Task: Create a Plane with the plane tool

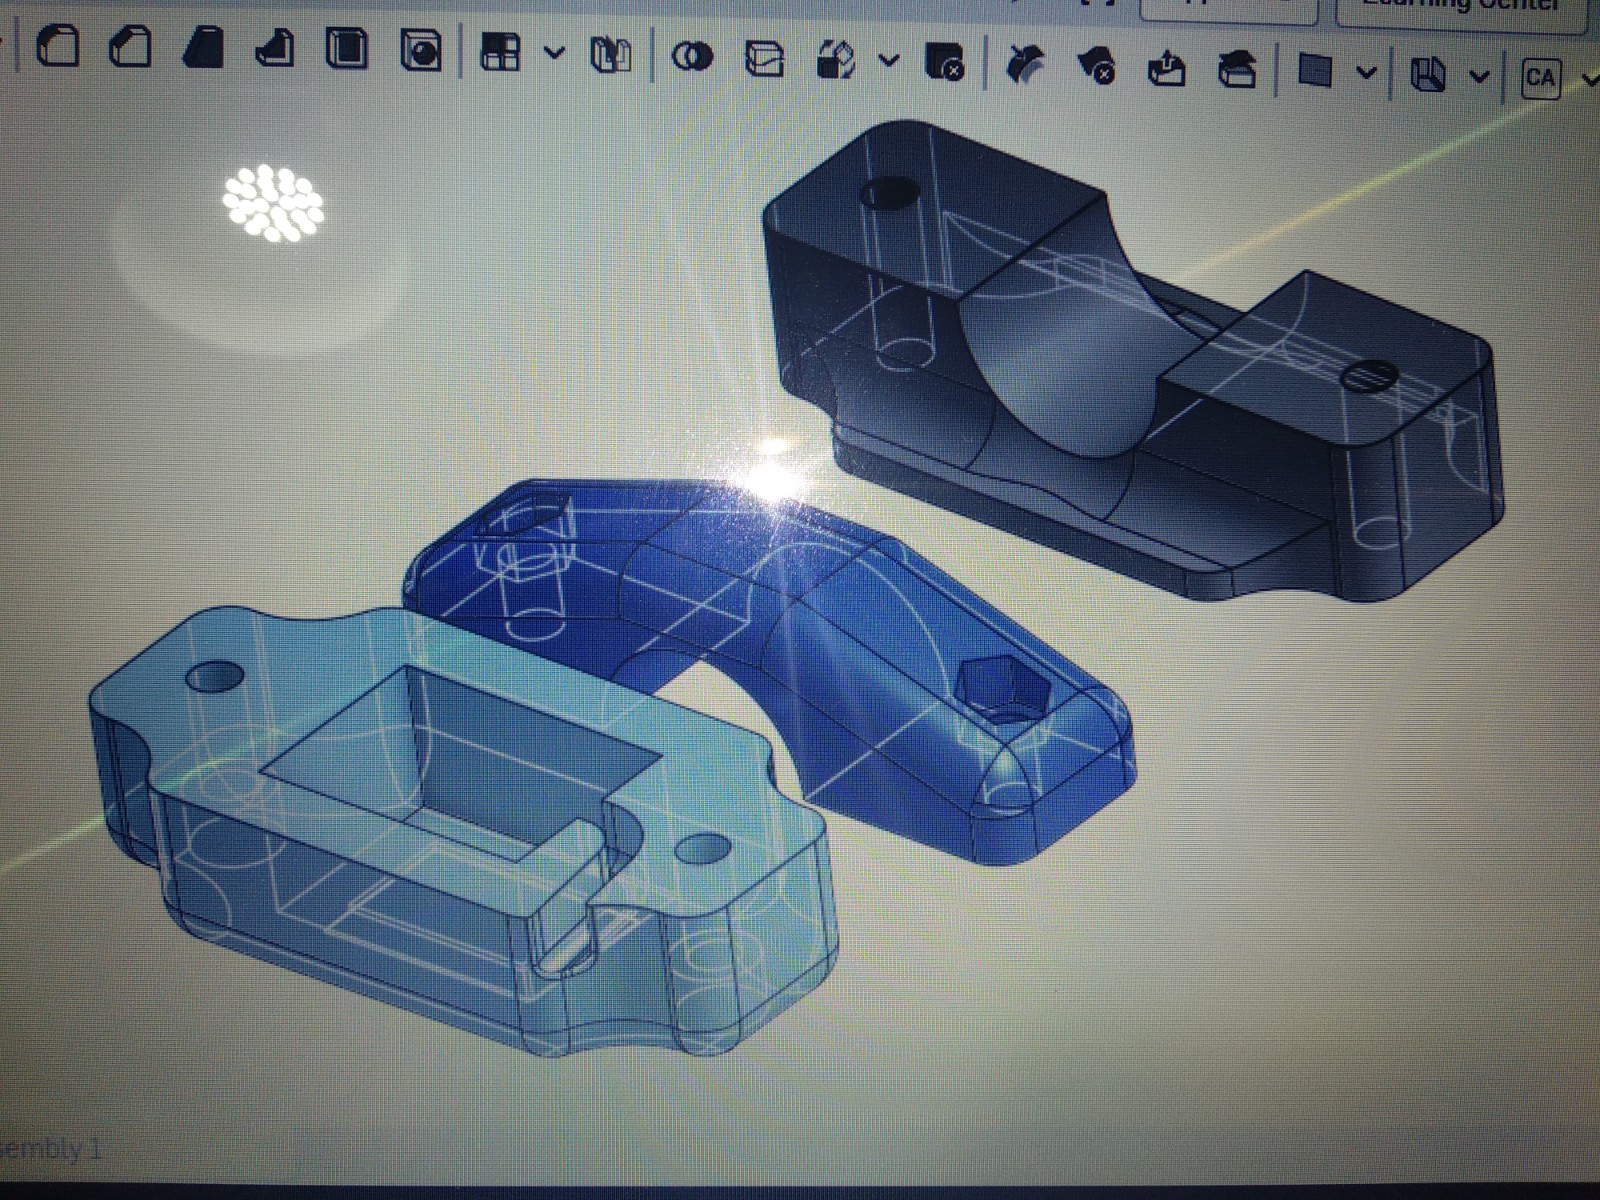Action: click(x=1315, y=72)
